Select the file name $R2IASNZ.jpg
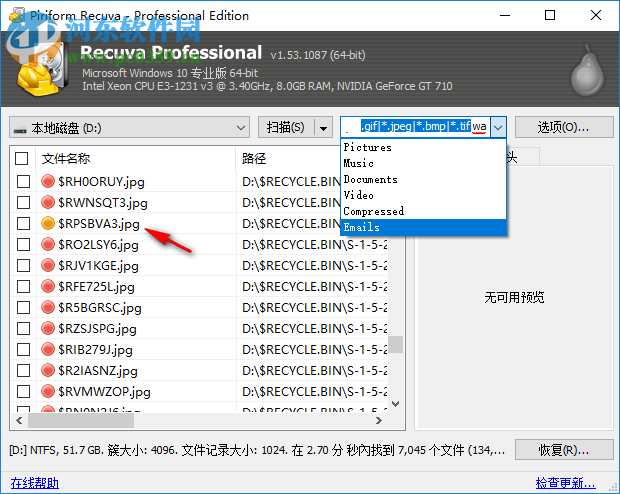The width and height of the screenshot is (620, 494). click(x=98, y=371)
